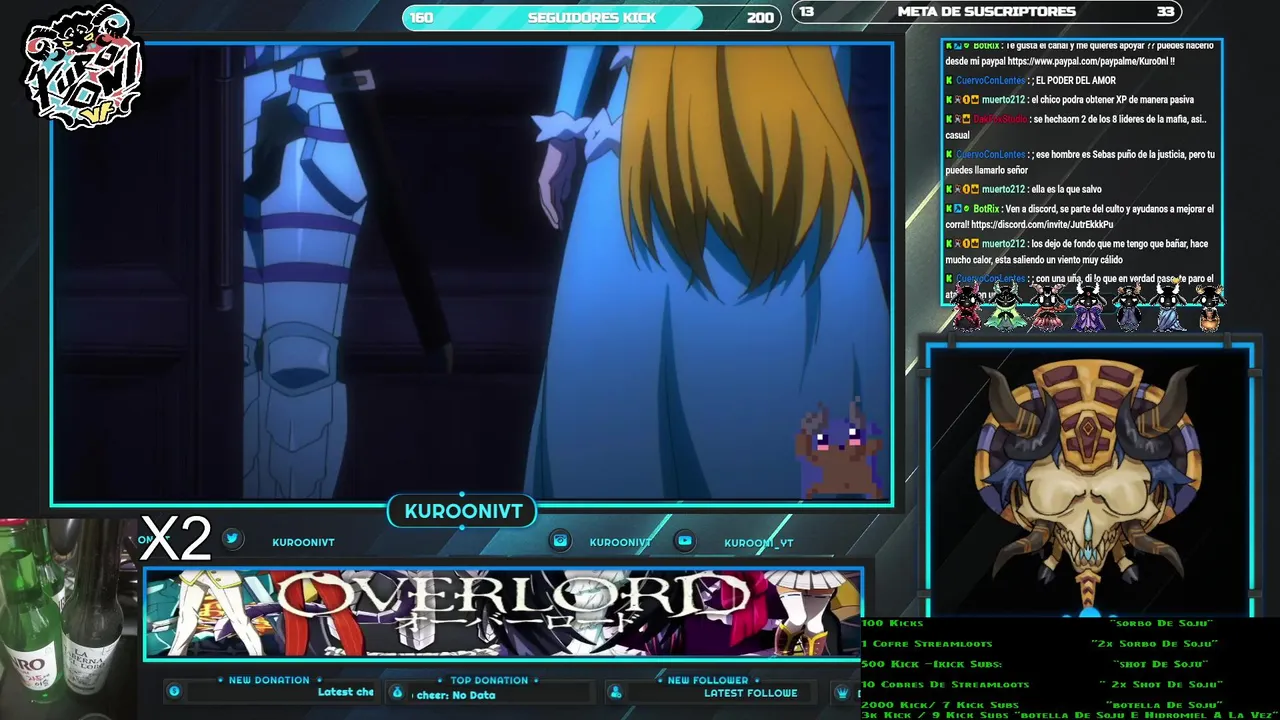Click the current subscriber count 13
Image resolution: width=1280 pixels, height=720 pixels.
point(807,12)
